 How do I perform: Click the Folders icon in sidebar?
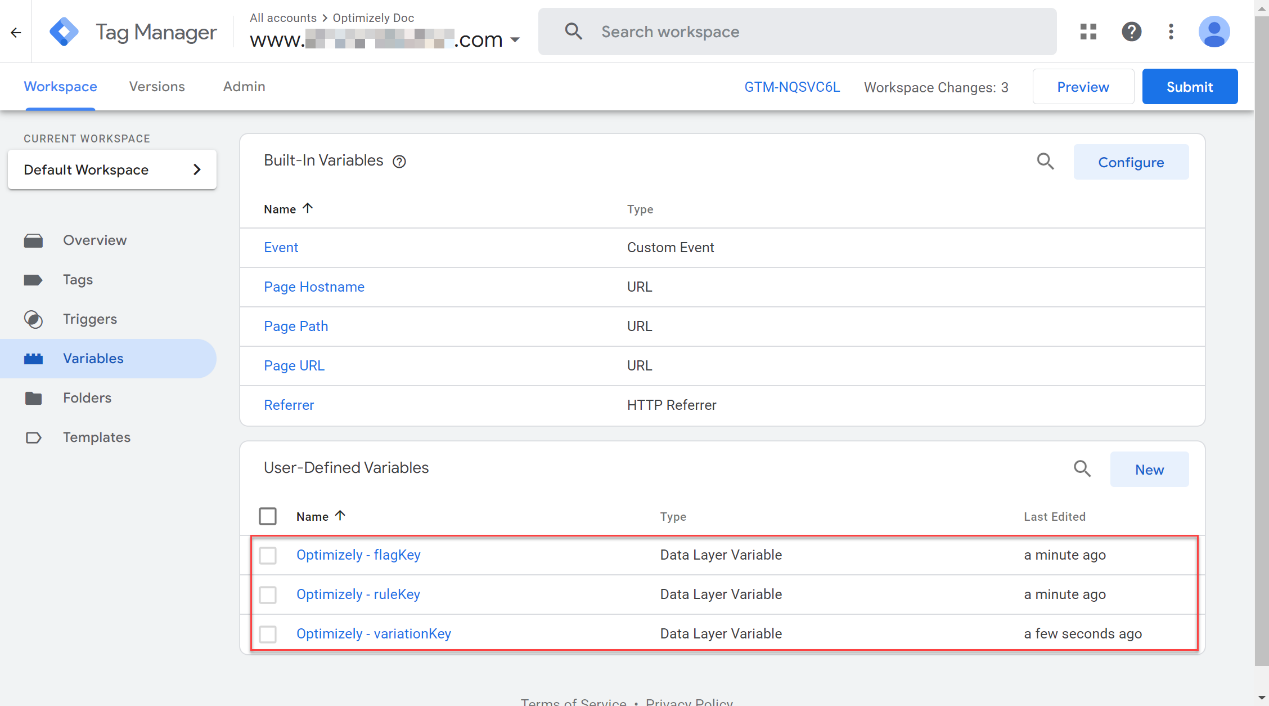pyautogui.click(x=34, y=398)
